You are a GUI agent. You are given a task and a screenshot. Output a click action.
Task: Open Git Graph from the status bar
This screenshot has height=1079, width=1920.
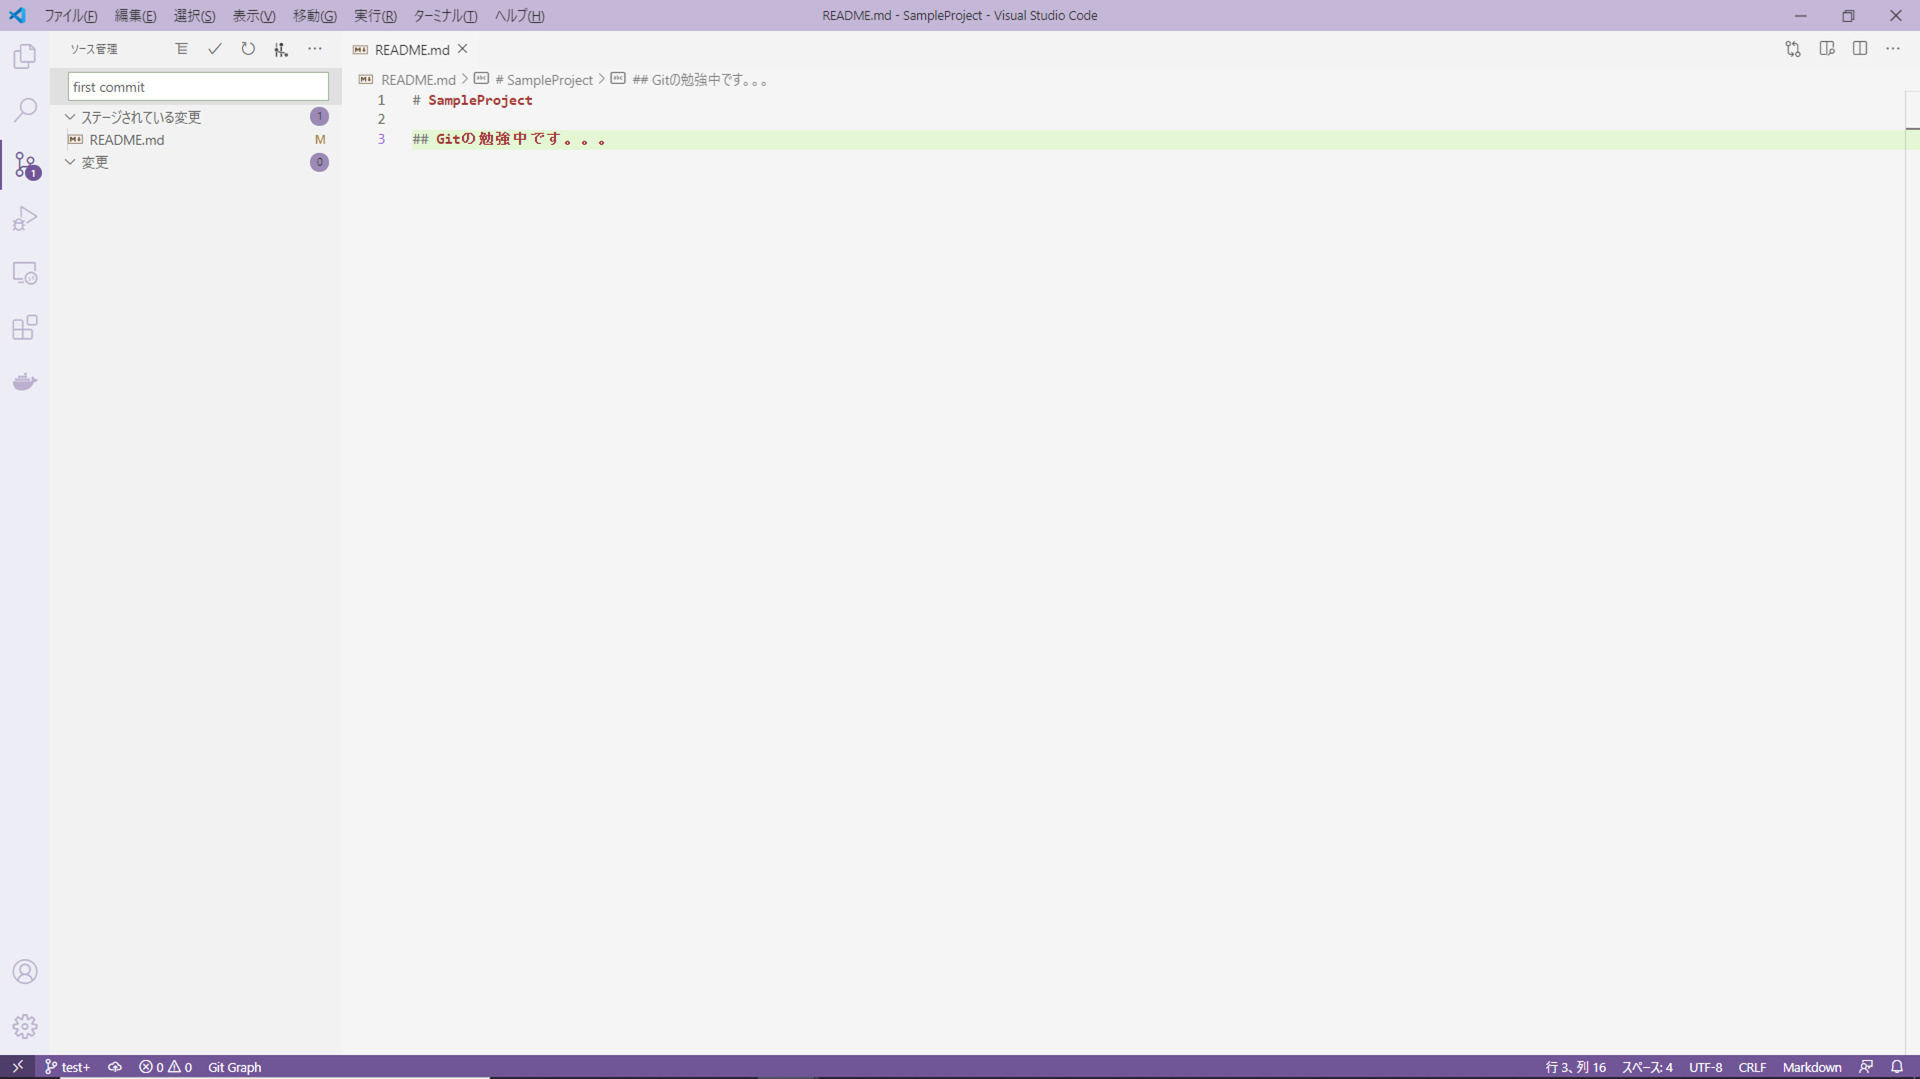pyautogui.click(x=234, y=1067)
